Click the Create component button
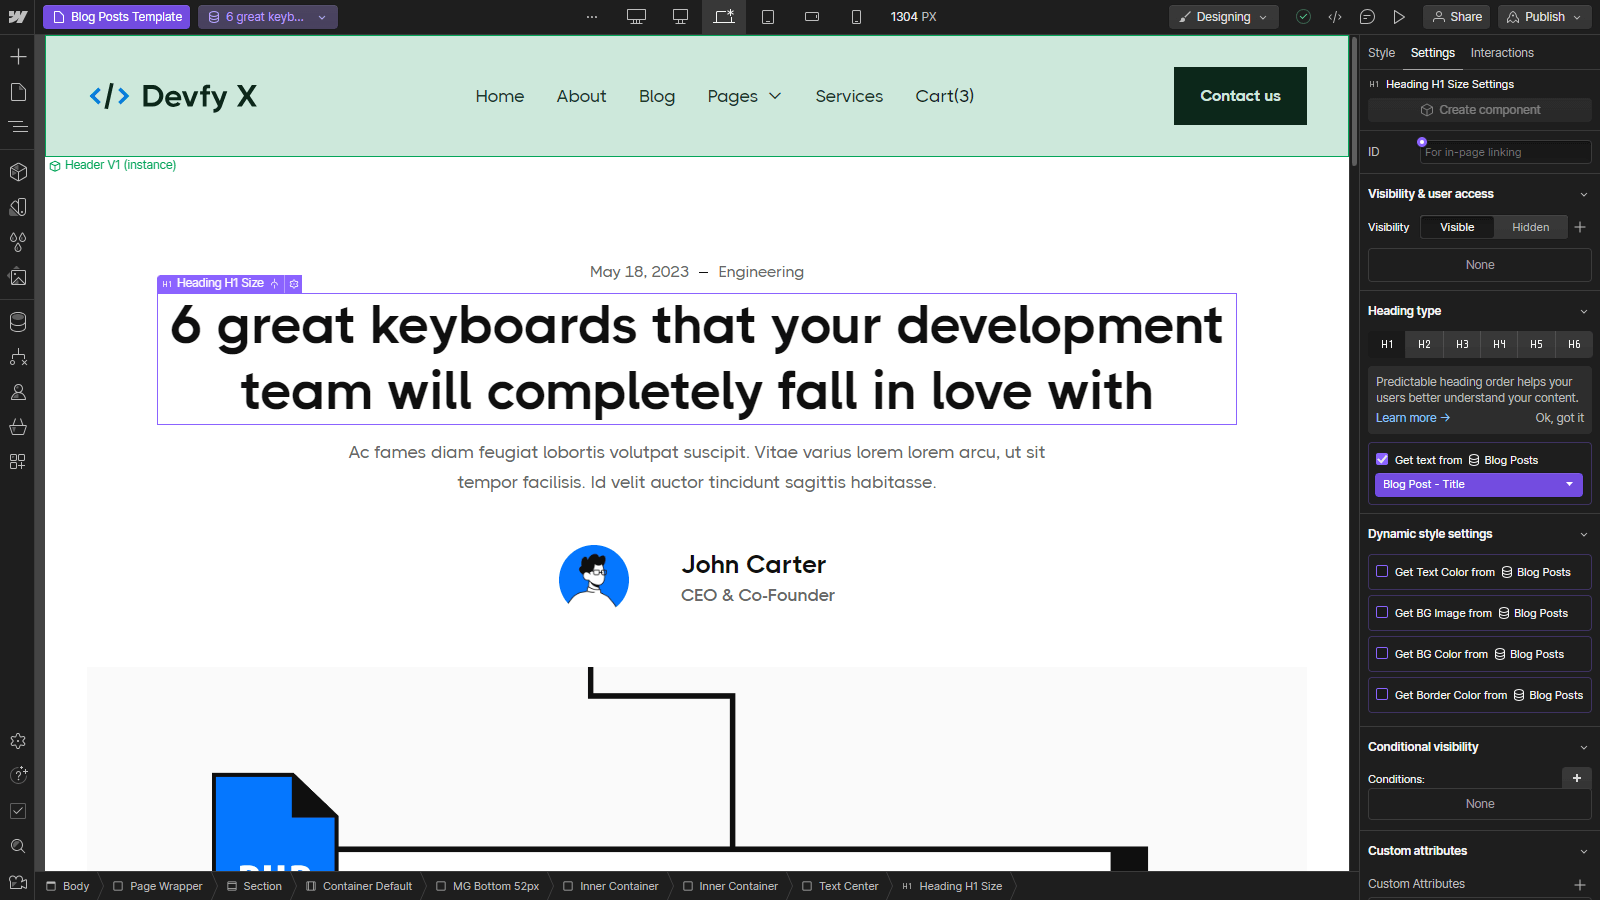The width and height of the screenshot is (1600, 900). click(1479, 109)
